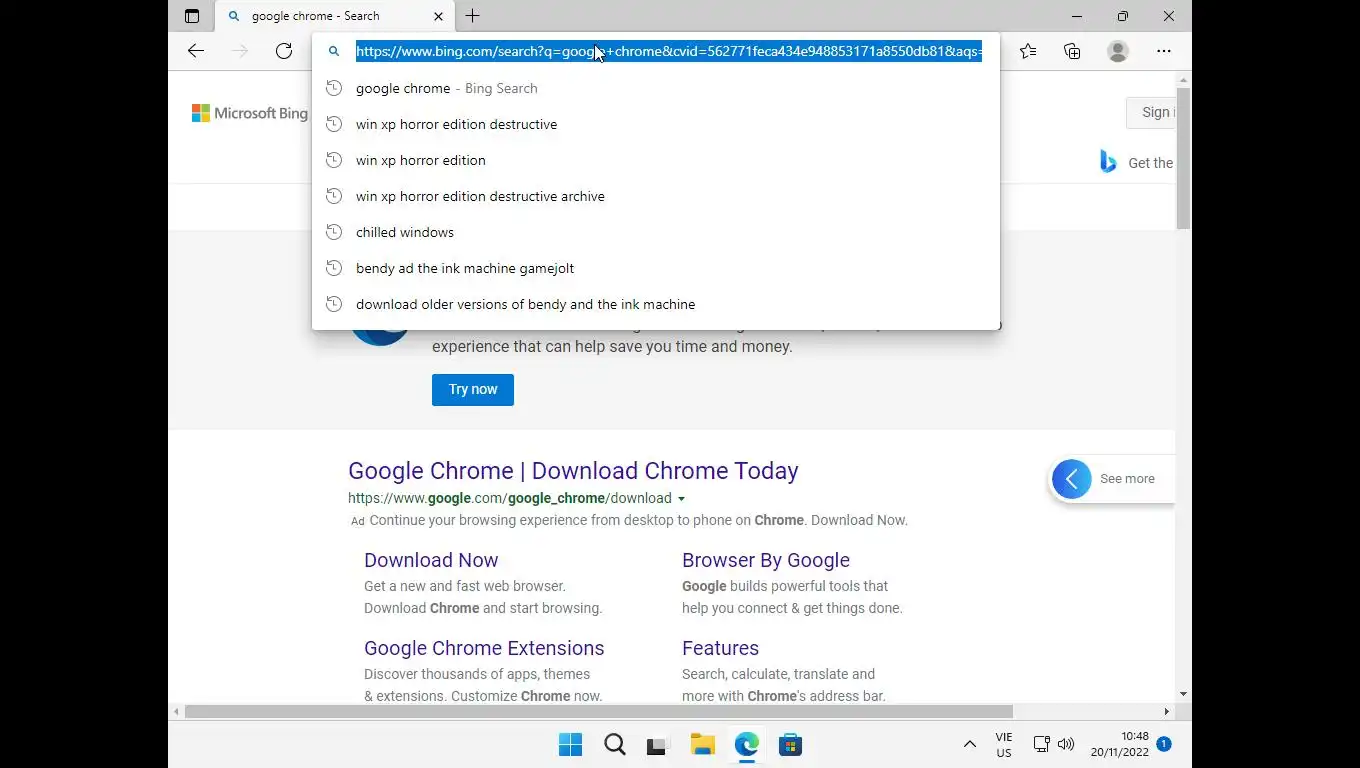Open the clock showing 10:48
Viewport: 1360px width, 768px height.
tap(1120, 744)
